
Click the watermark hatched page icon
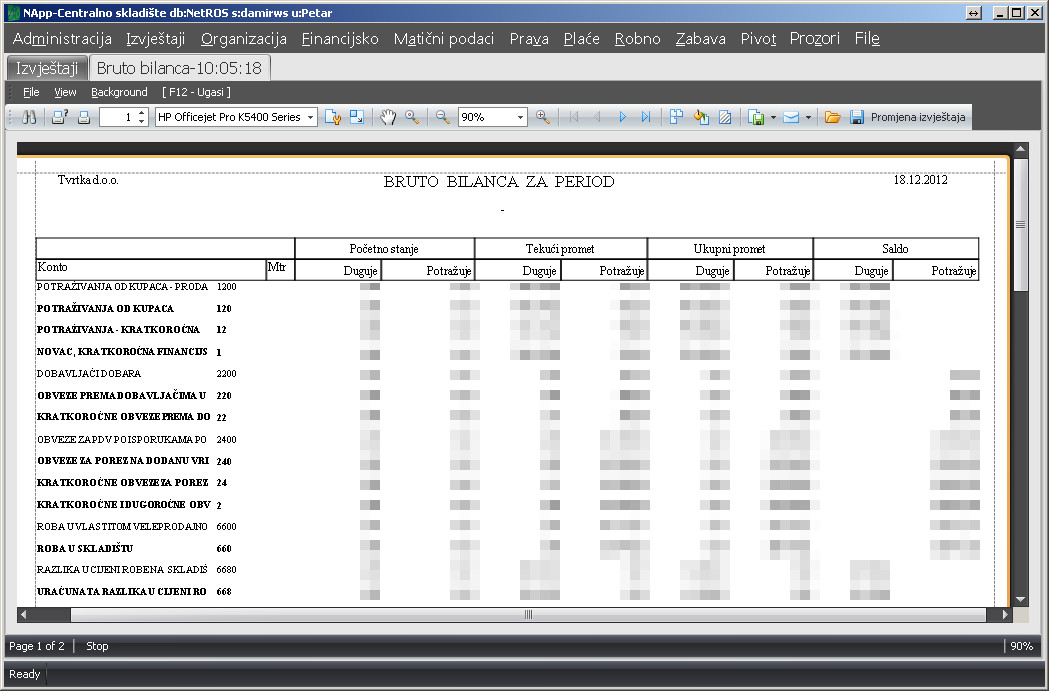725,117
